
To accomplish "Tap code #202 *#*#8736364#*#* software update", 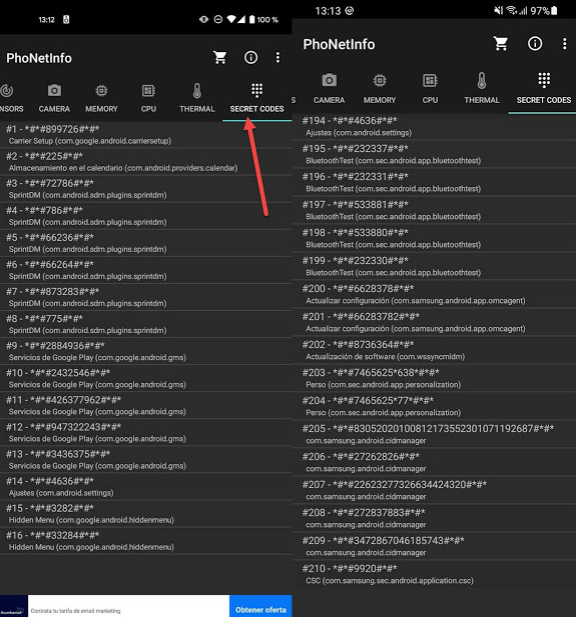I will (434, 350).
